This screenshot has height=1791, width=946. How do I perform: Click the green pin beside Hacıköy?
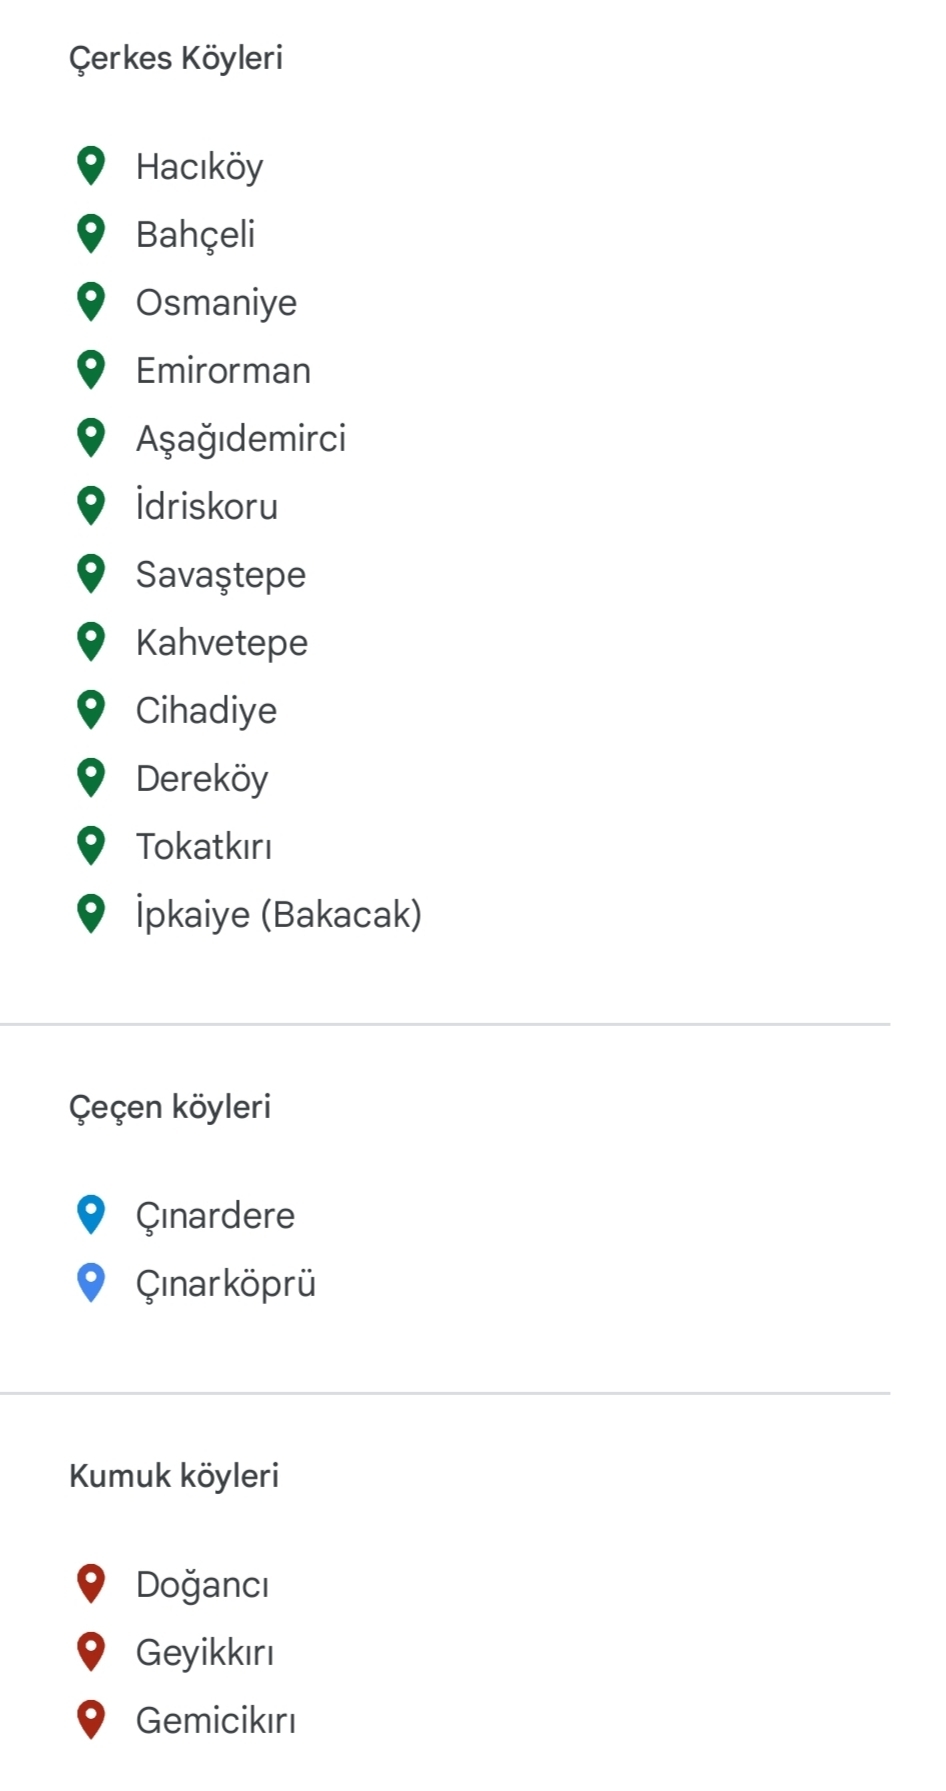[91, 165]
